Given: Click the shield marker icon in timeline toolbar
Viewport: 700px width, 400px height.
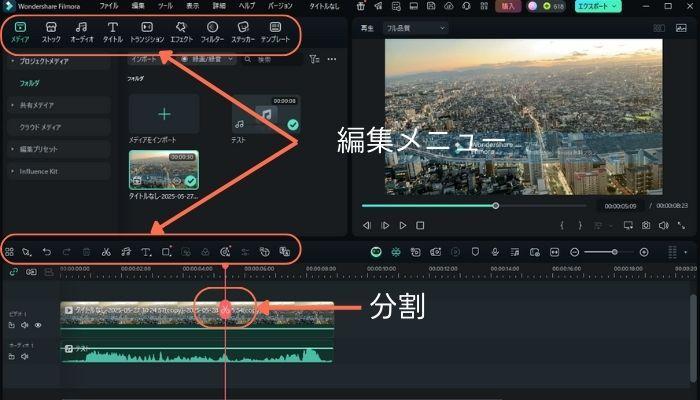Looking at the screenshot, I should click(x=475, y=252).
